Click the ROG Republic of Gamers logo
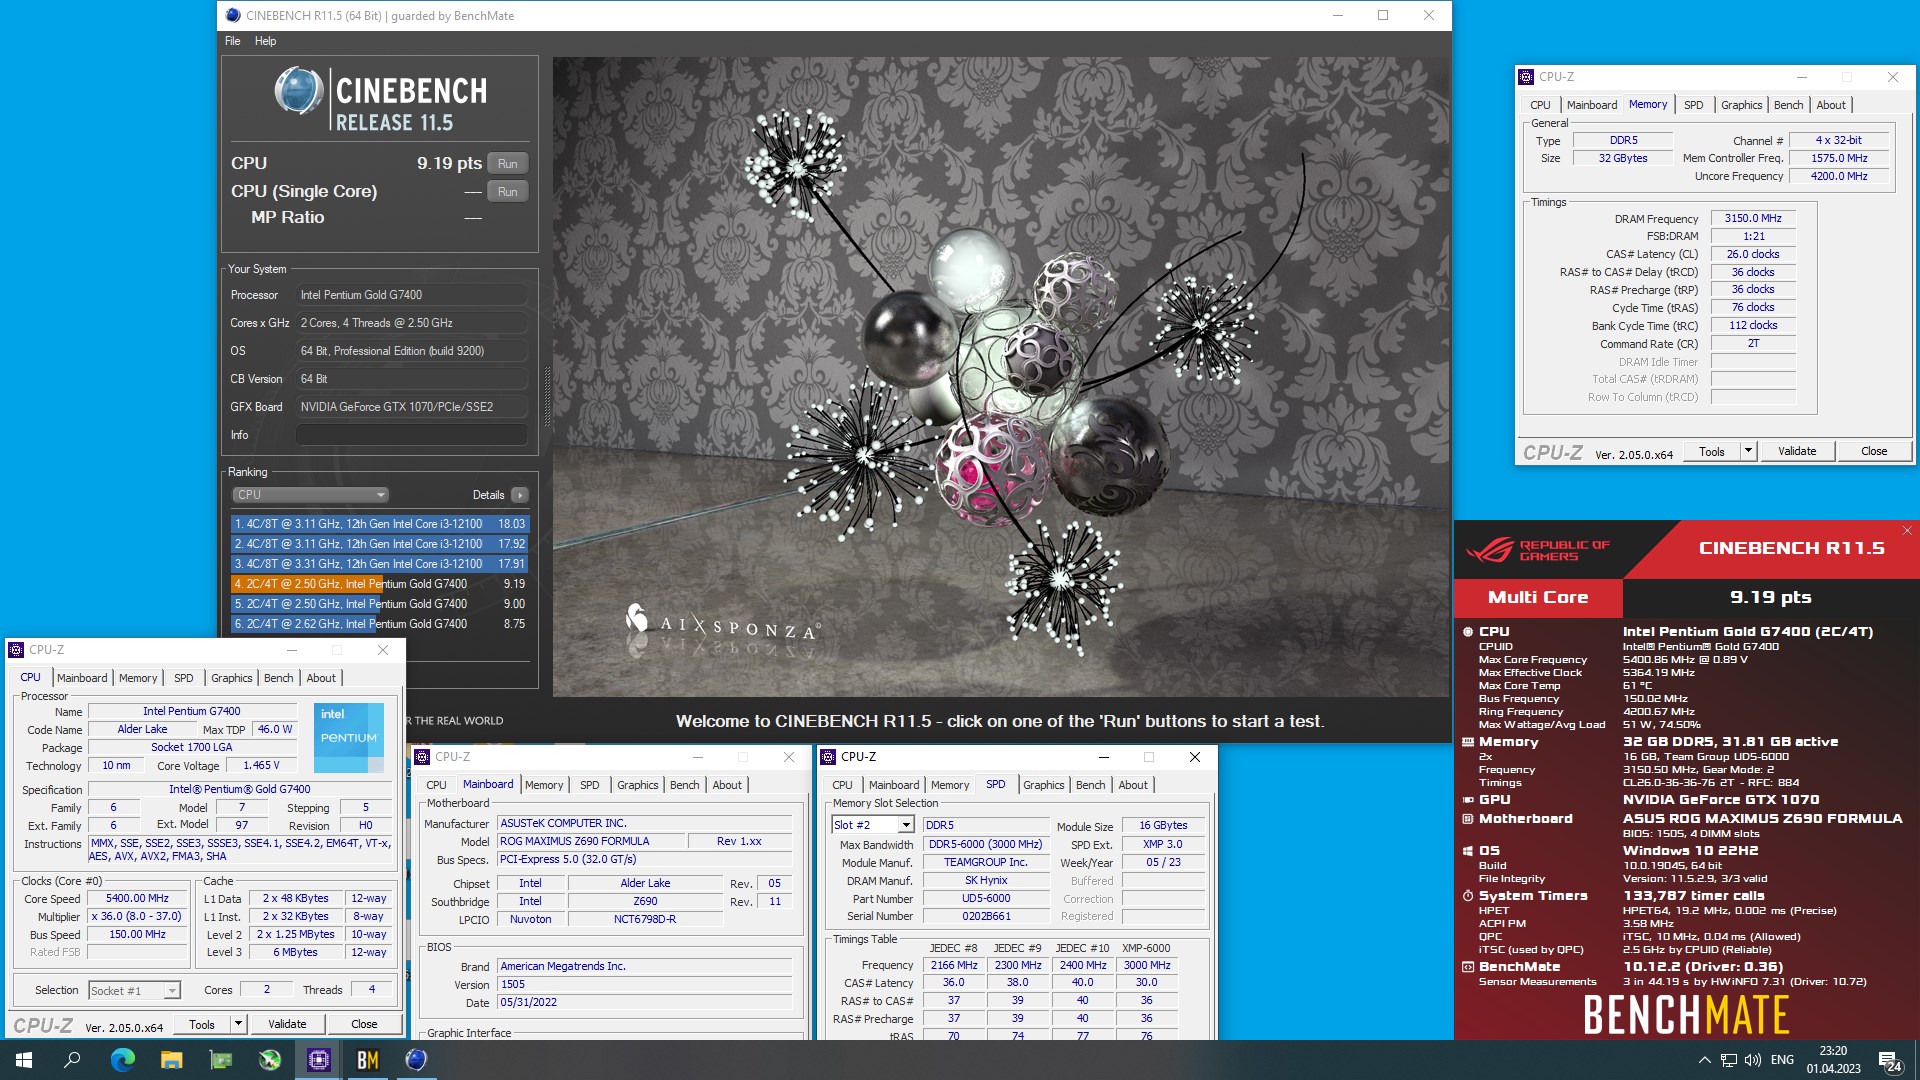This screenshot has width=1920, height=1080. point(1538,551)
